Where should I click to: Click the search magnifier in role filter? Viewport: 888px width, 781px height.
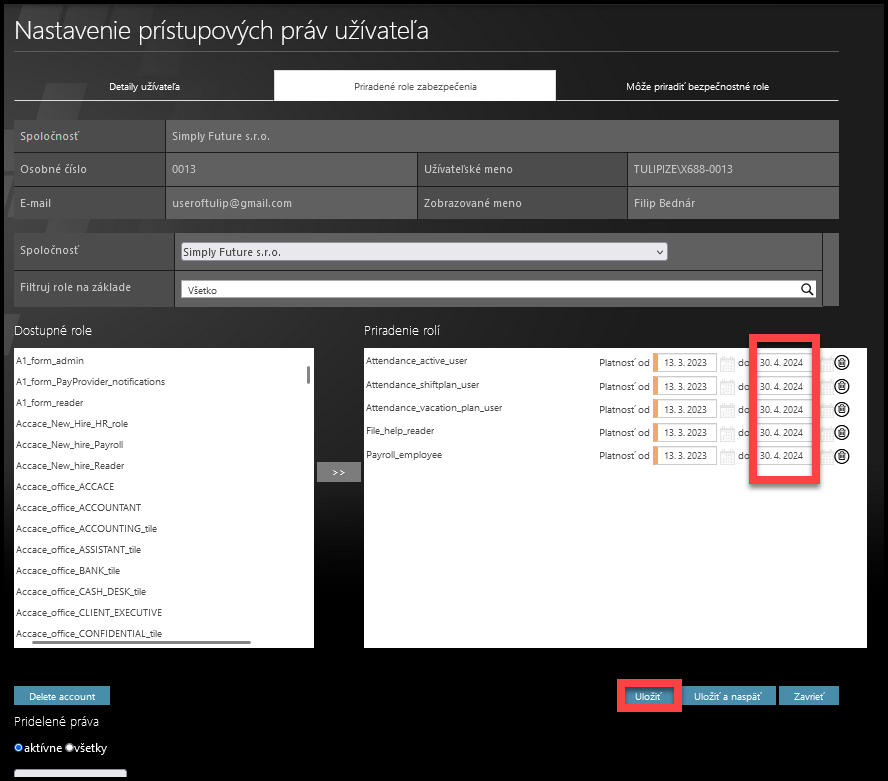pyautogui.click(x=806, y=290)
